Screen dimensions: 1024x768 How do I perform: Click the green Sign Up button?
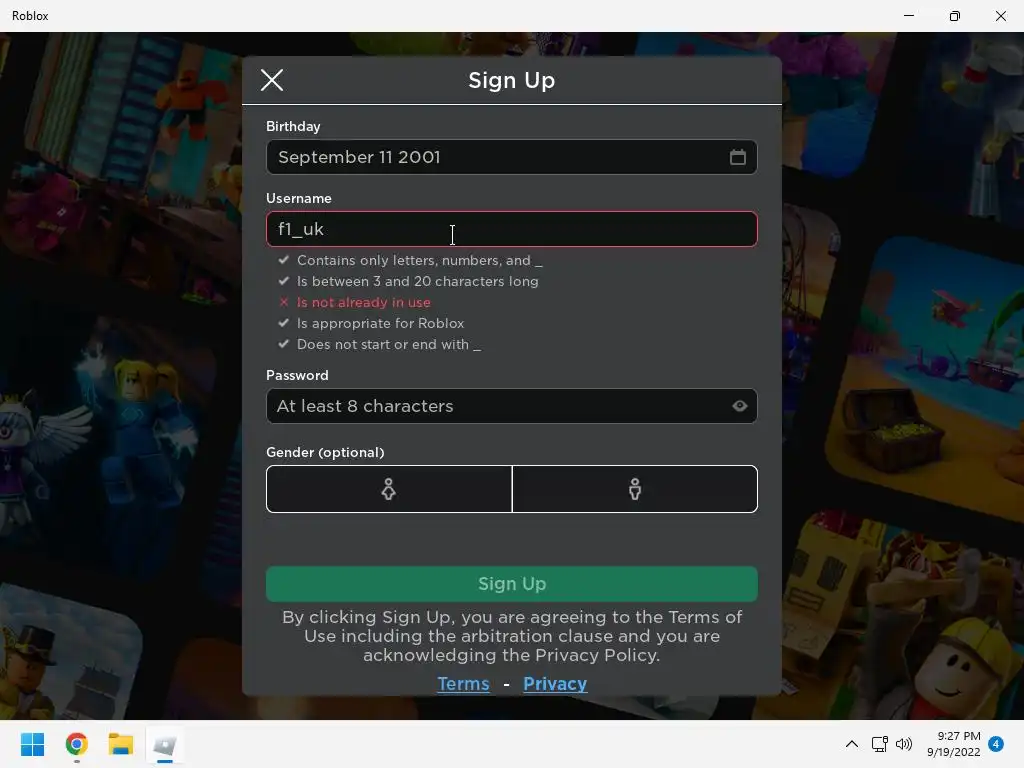[511, 584]
